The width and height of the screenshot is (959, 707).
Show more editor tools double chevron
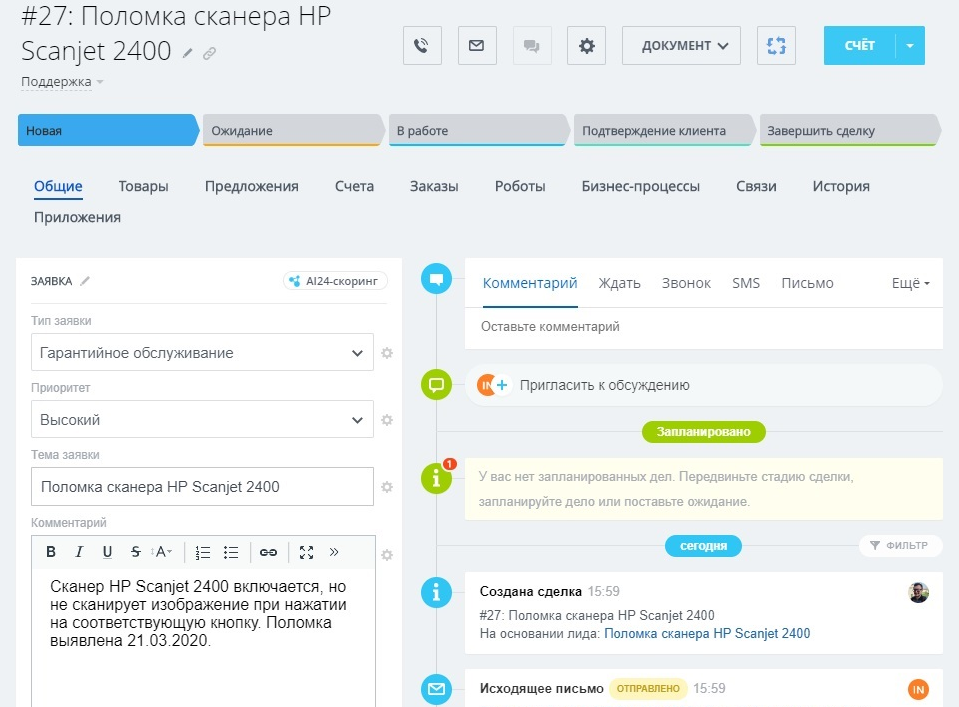(x=334, y=552)
